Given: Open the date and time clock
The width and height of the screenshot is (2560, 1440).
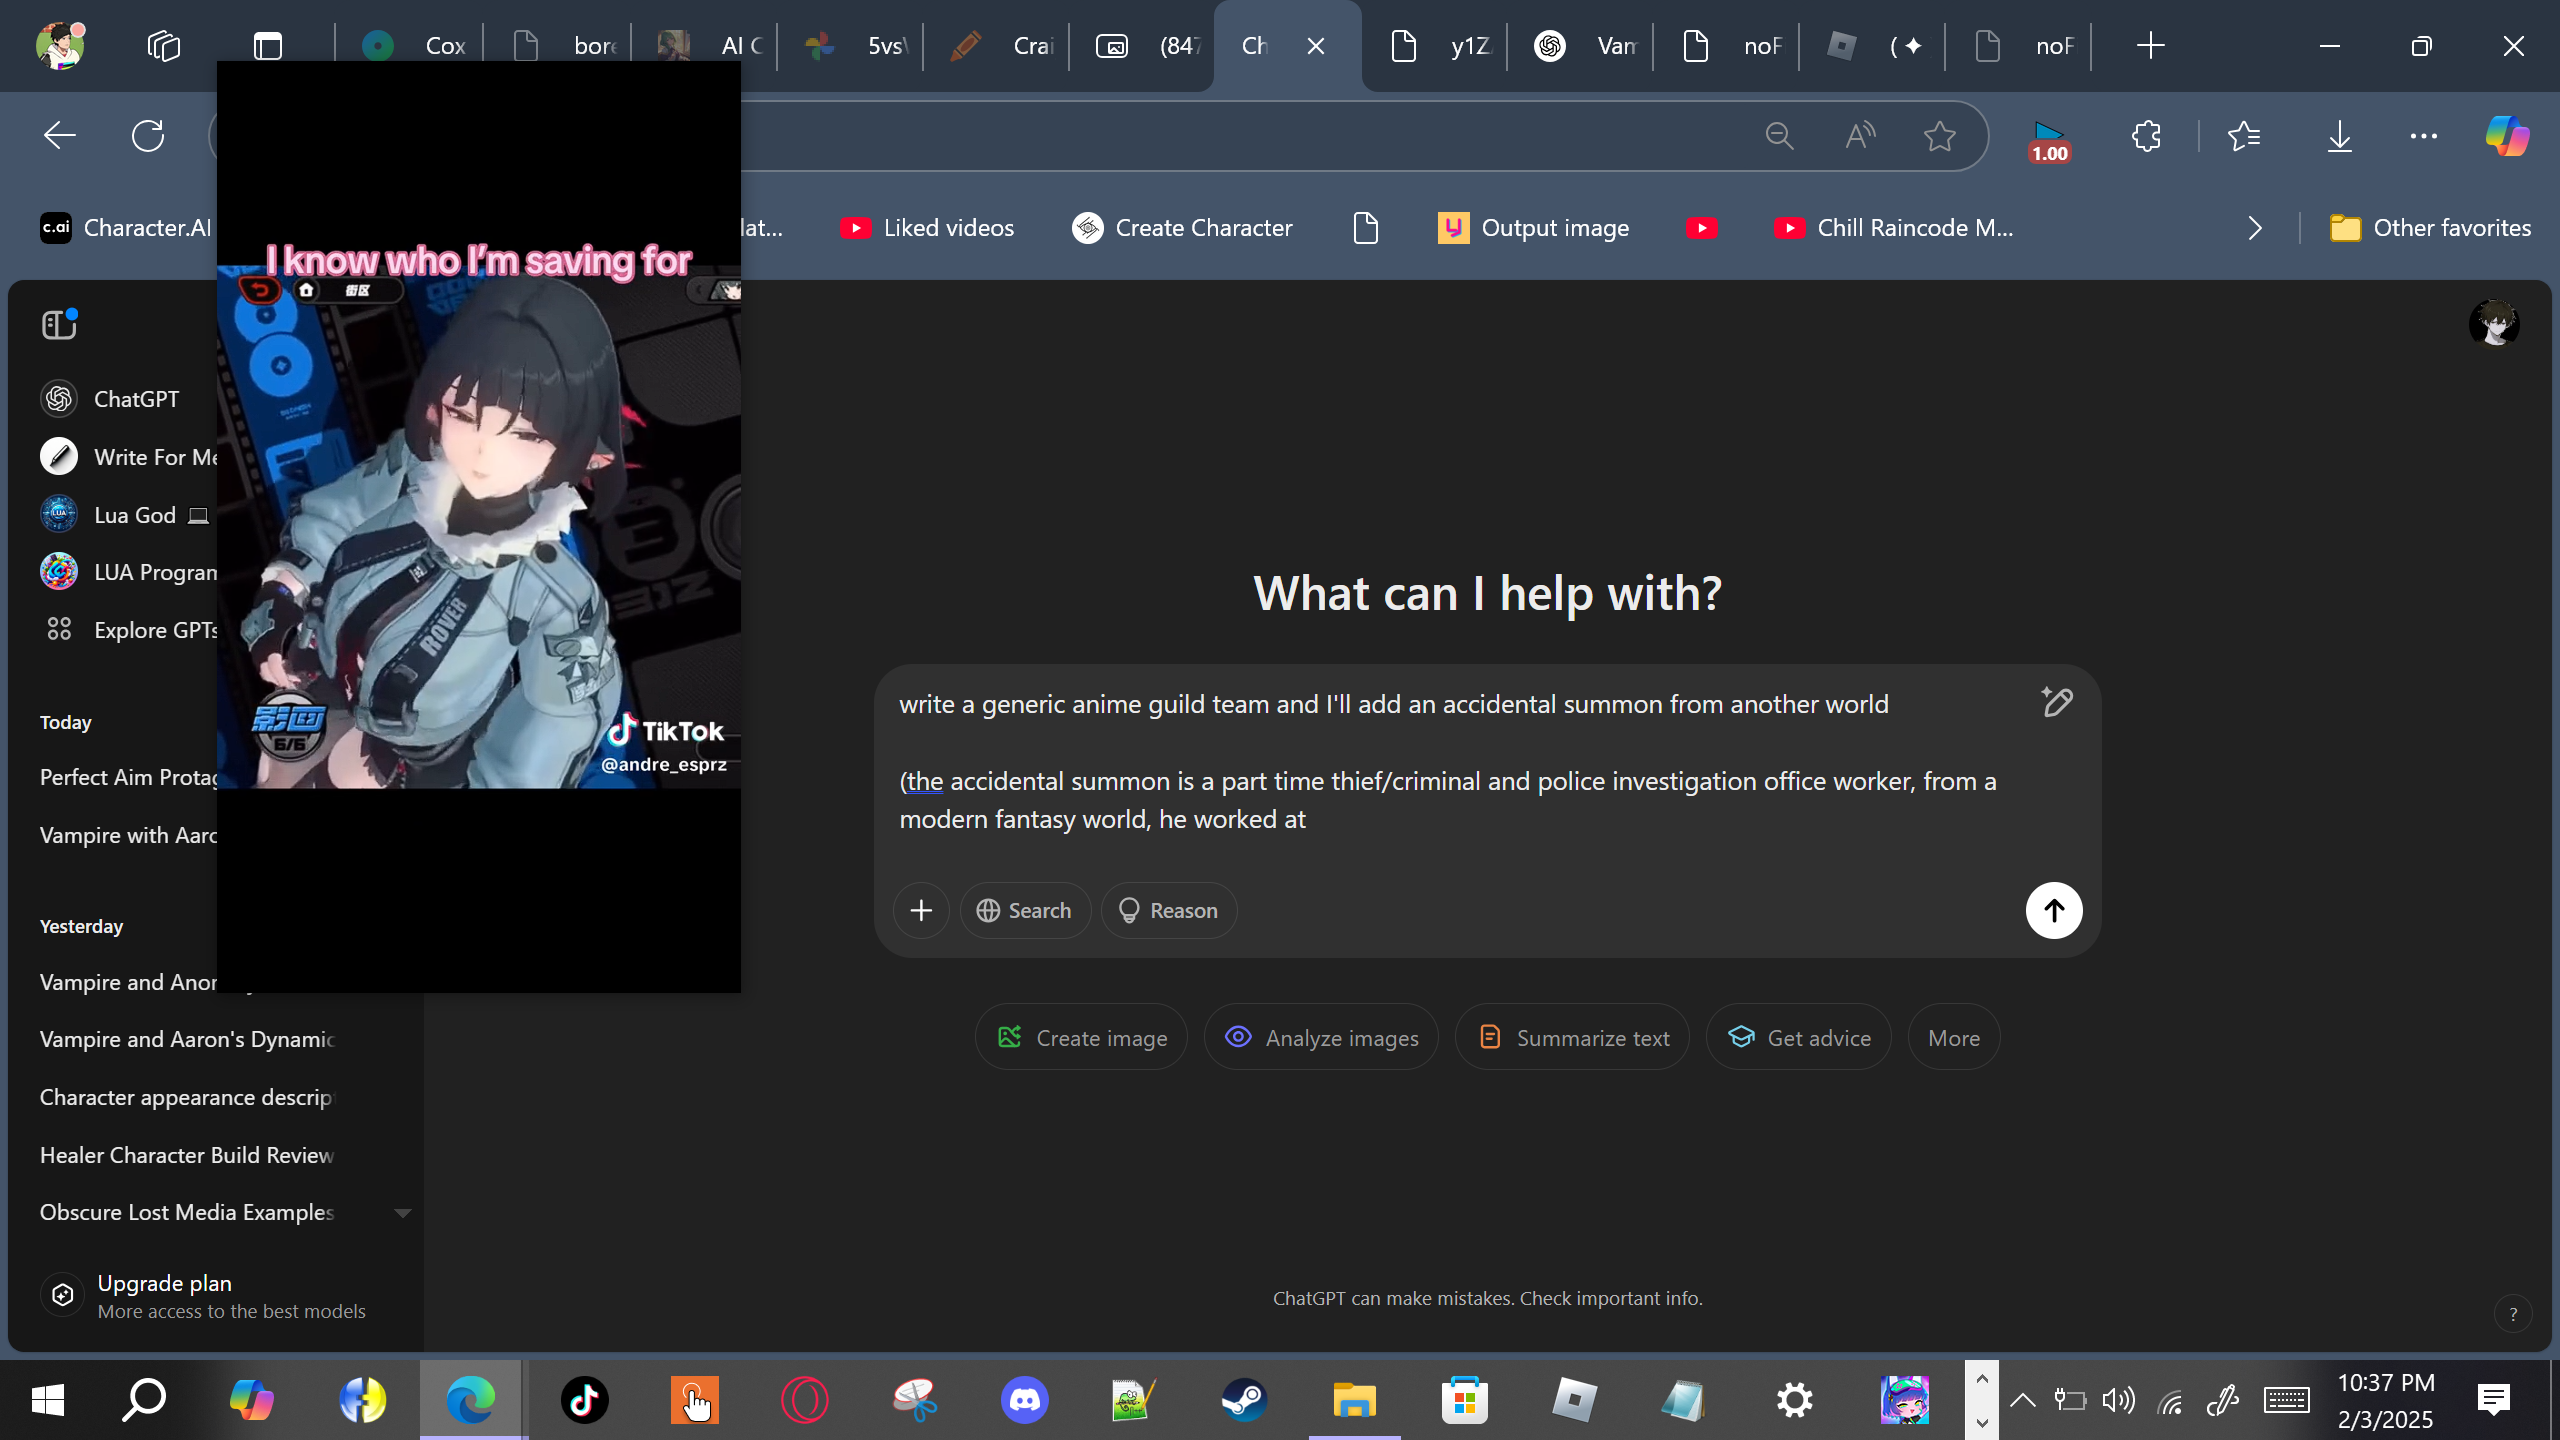Looking at the screenshot, I should (x=2386, y=1400).
